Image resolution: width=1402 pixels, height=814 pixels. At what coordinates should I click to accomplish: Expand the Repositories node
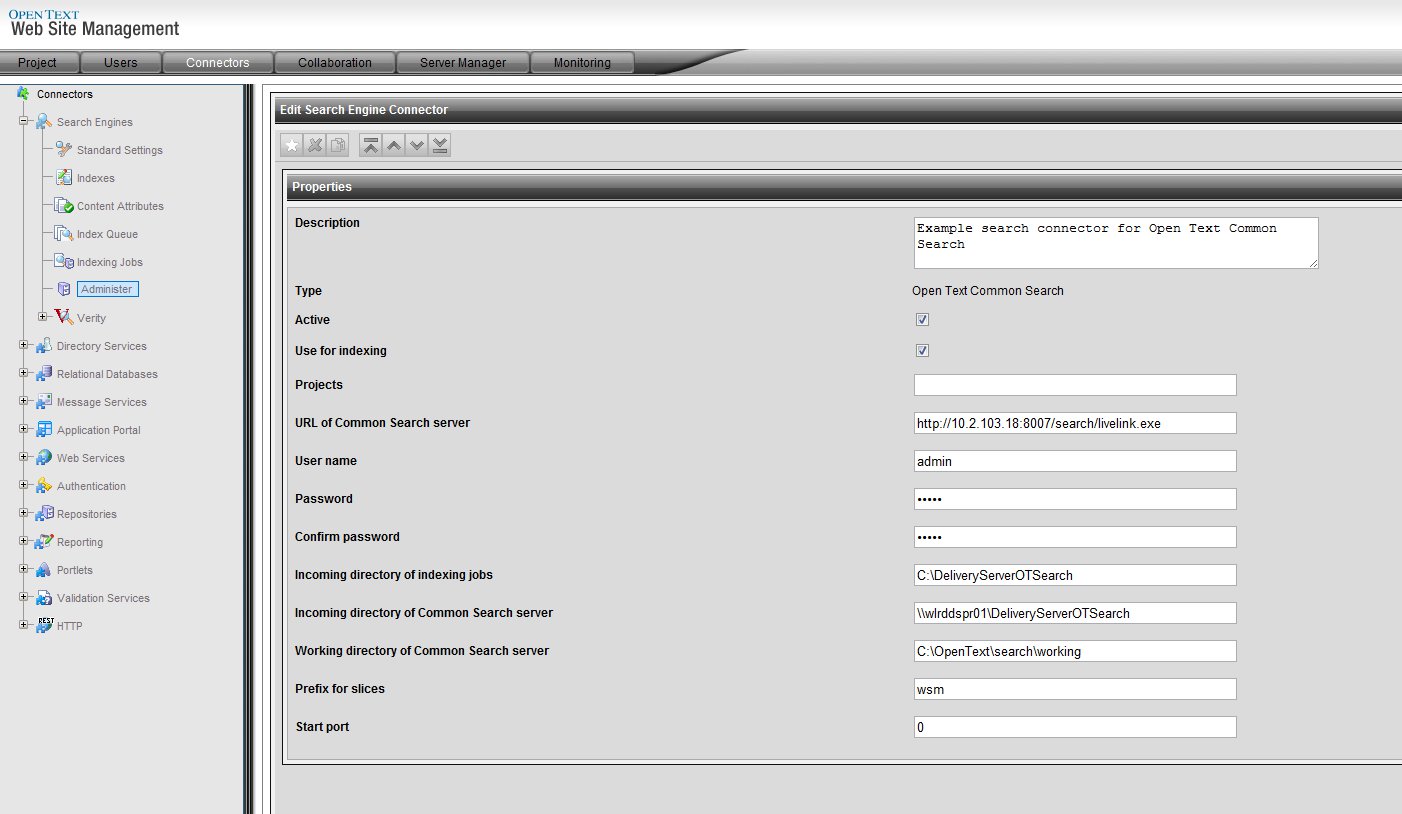(x=24, y=513)
